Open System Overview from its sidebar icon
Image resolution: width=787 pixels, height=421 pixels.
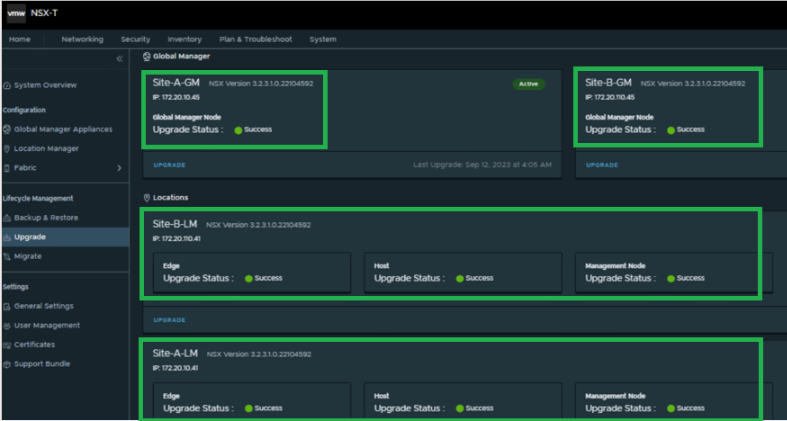(x=7, y=85)
